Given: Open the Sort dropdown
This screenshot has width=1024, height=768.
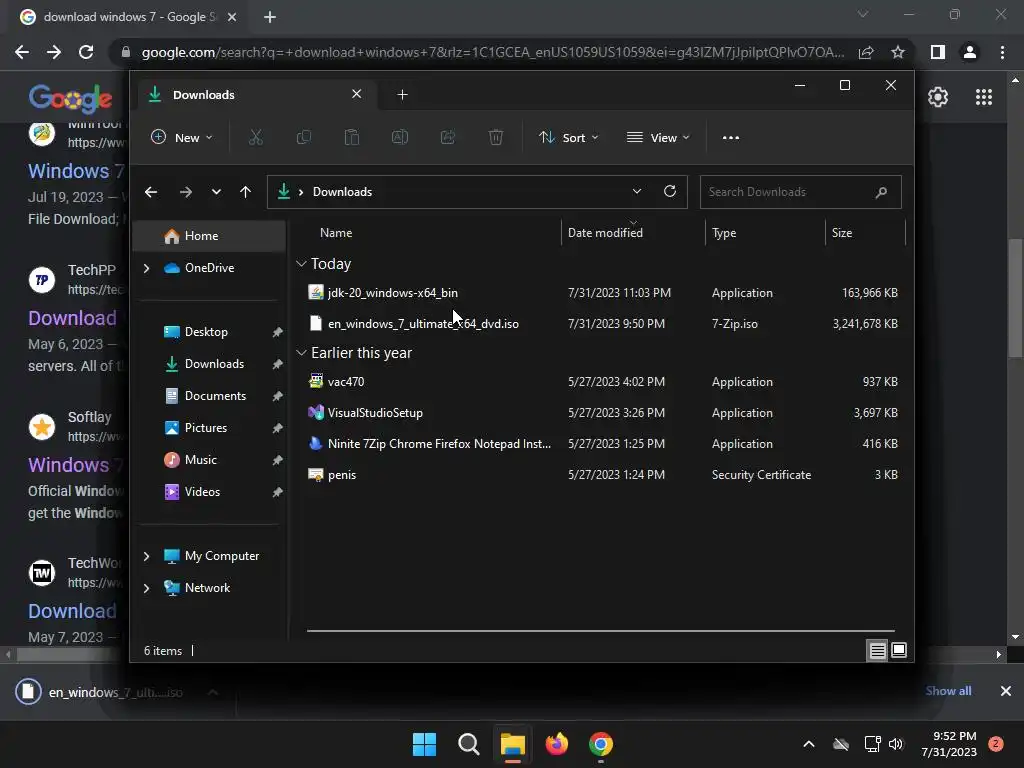Looking at the screenshot, I should click(x=568, y=138).
